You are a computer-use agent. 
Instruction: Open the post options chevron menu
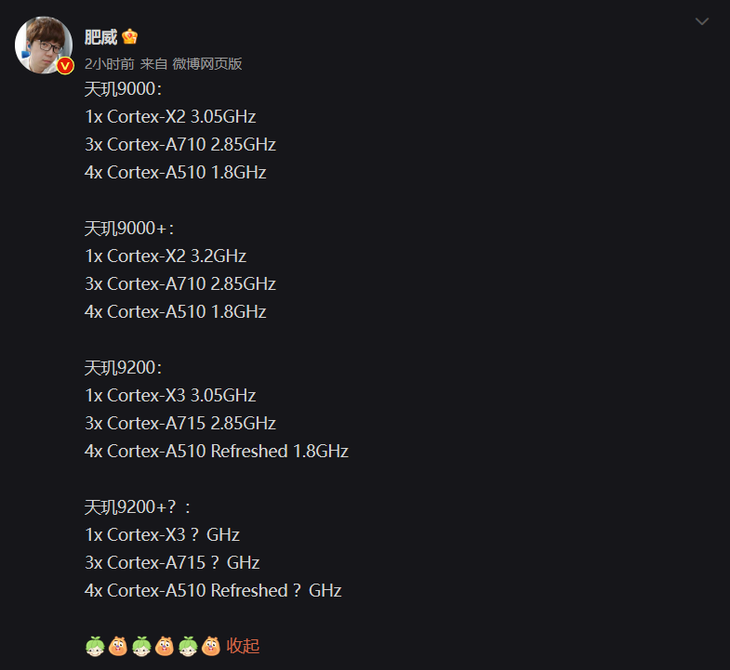pos(702,21)
